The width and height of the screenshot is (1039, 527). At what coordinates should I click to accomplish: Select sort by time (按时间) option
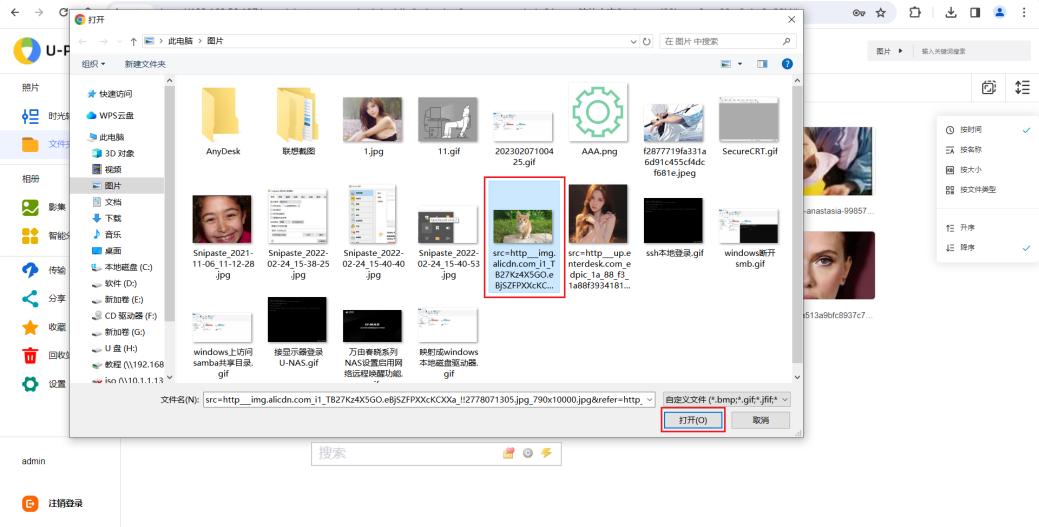tap(970, 130)
